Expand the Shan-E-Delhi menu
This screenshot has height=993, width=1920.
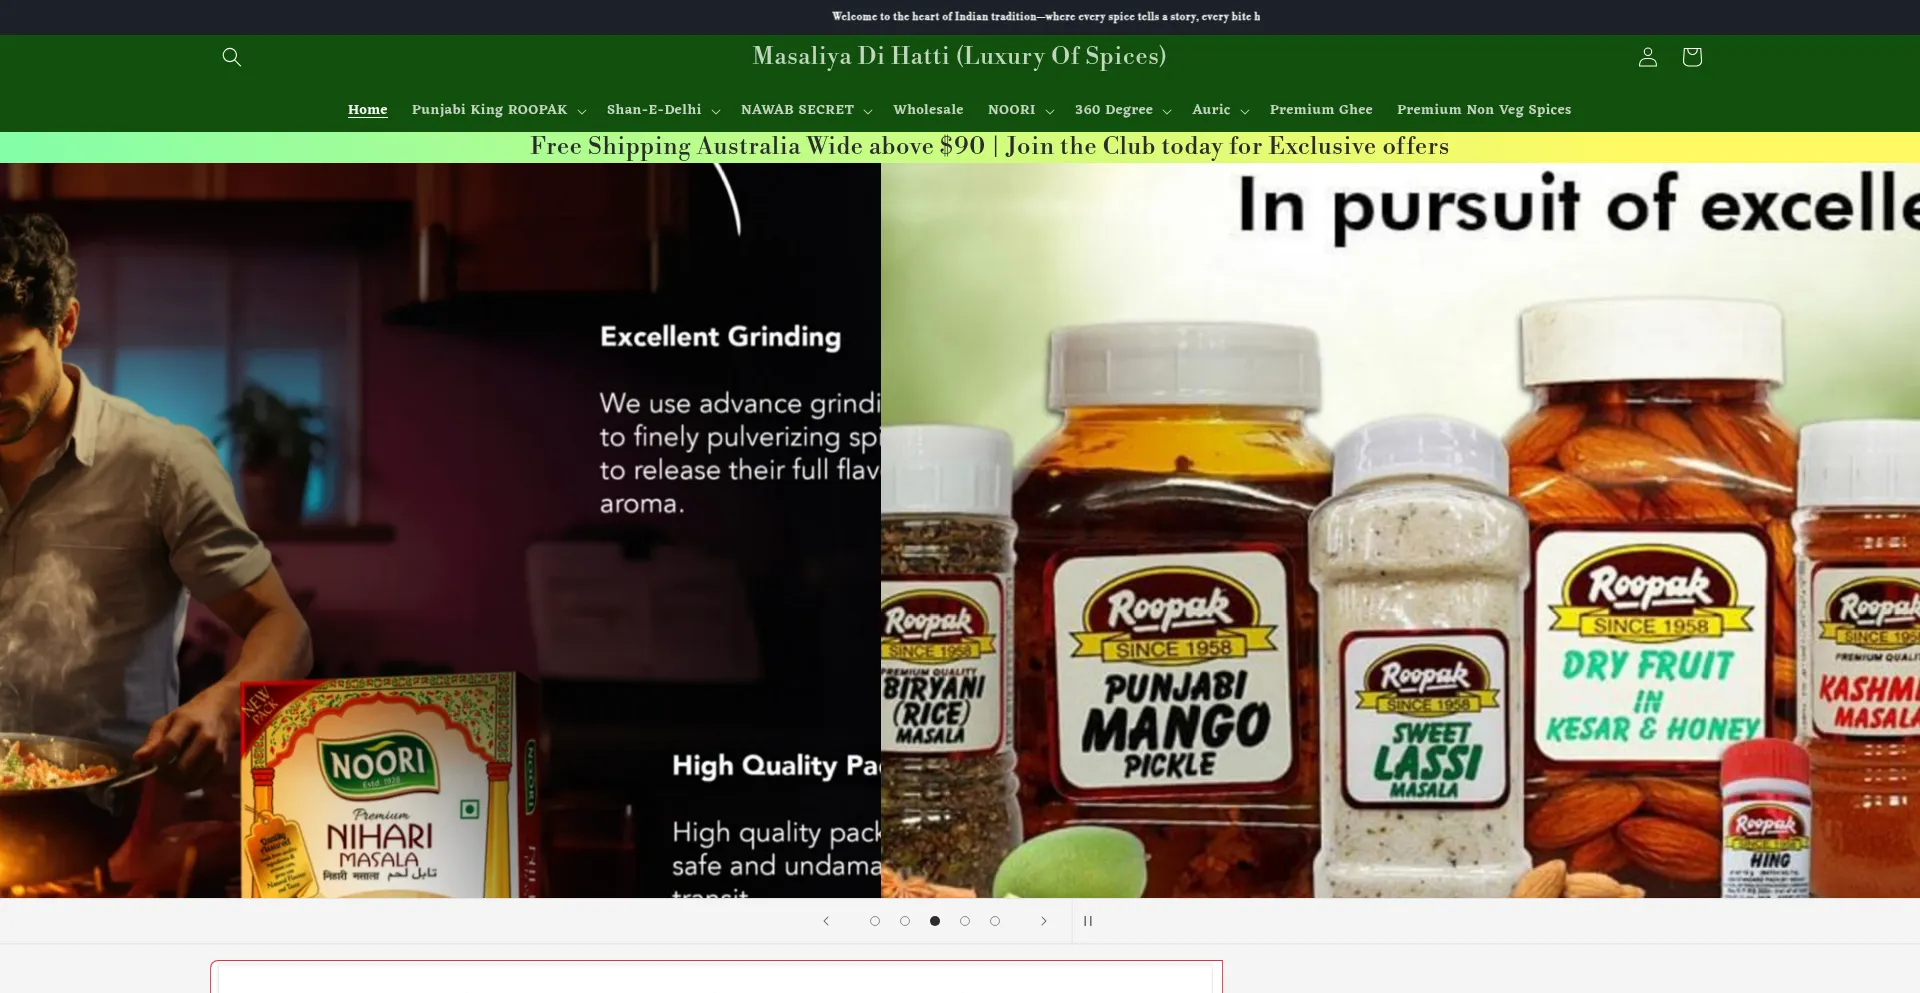point(663,110)
